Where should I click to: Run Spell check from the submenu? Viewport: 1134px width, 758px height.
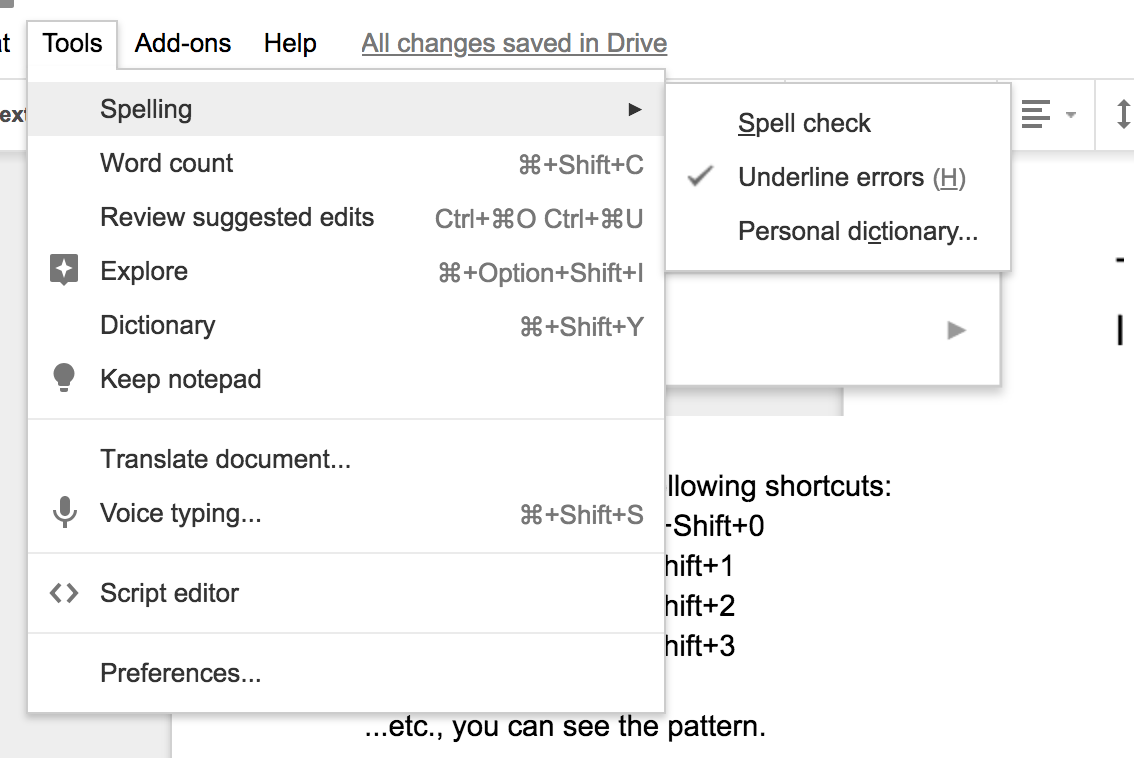pos(804,124)
